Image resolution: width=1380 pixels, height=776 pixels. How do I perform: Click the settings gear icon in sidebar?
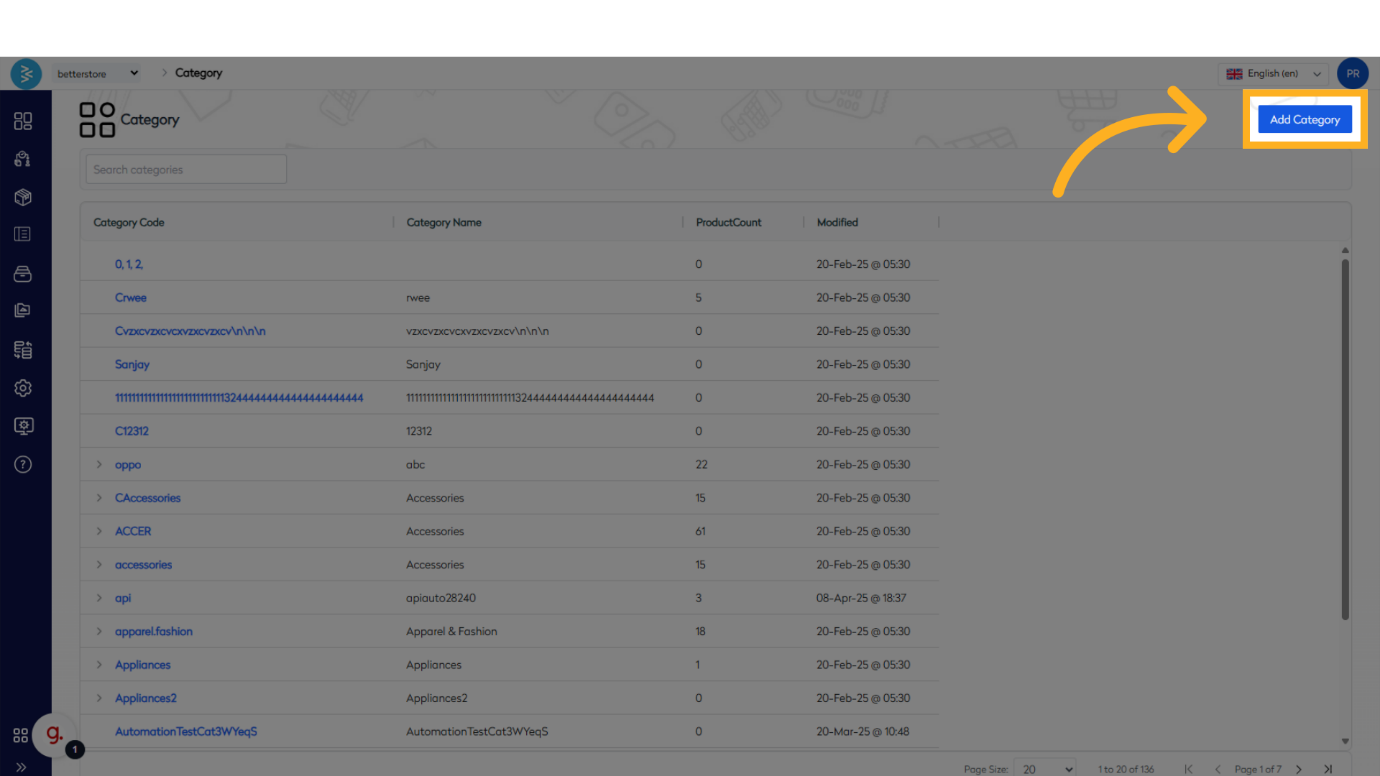[23, 388]
